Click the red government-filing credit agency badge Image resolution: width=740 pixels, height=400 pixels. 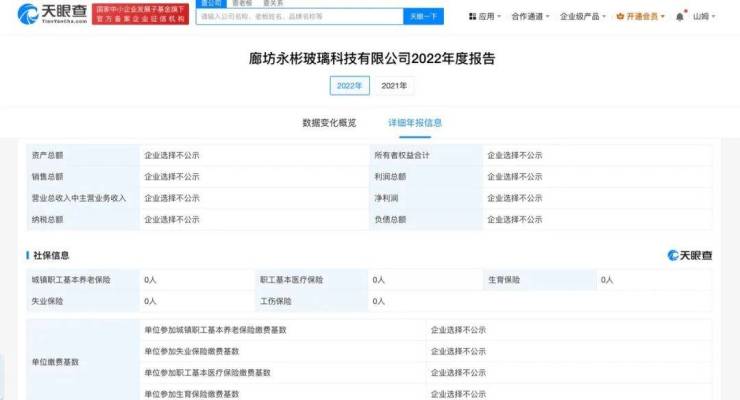(140, 13)
